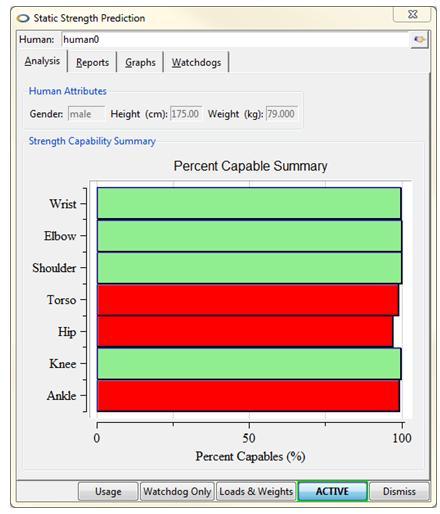
Task: Choose the Watchdog Only button
Action: tap(177, 491)
